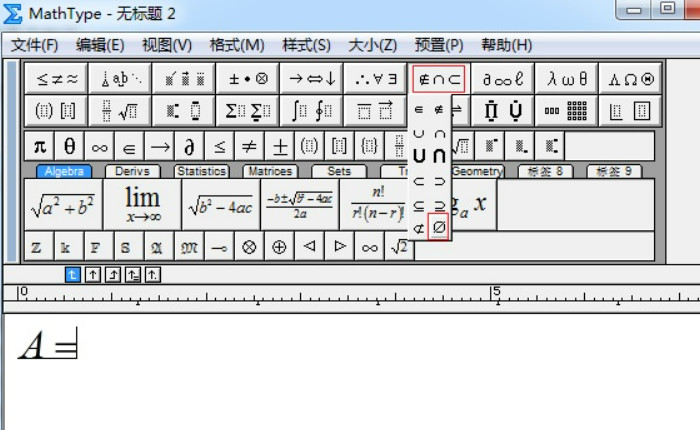The image size is (700, 430).
Task: Open the embellishments palette
Action: click(x=184, y=79)
